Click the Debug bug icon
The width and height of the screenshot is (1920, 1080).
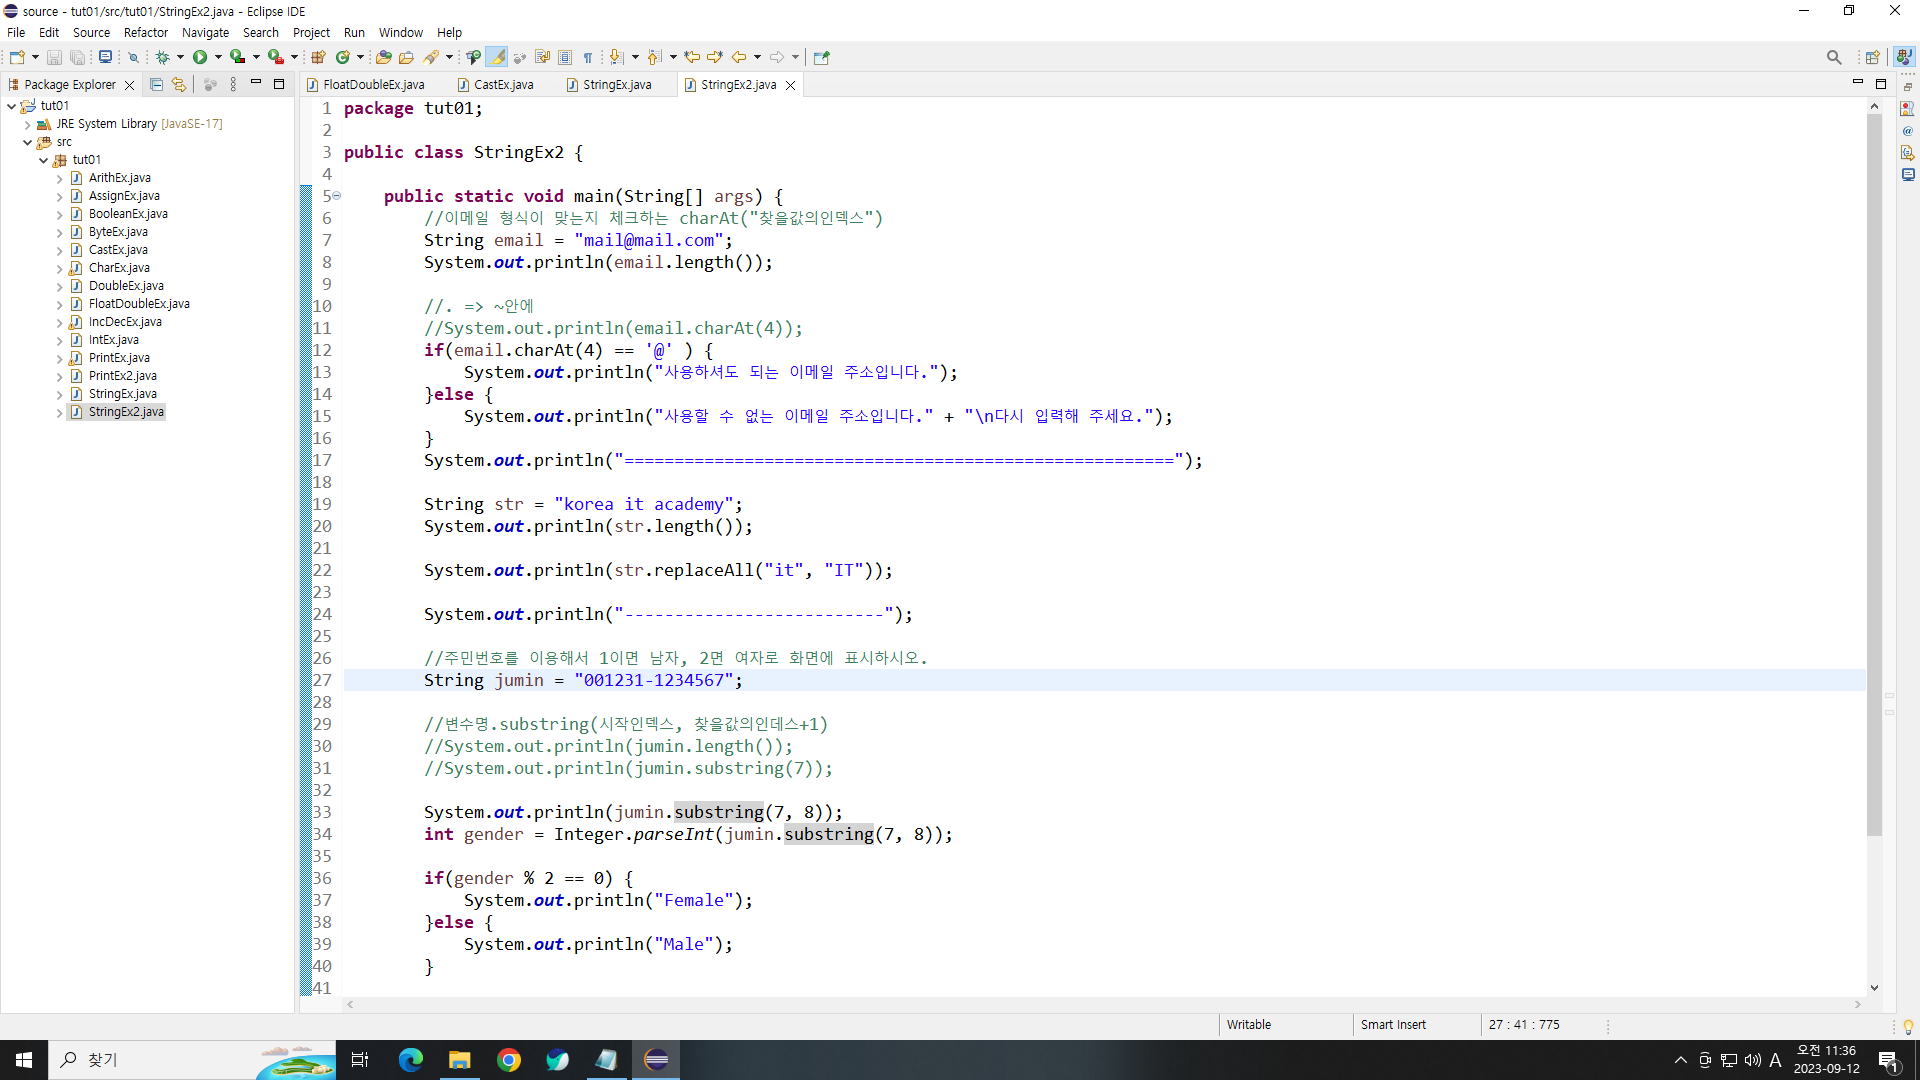tap(162, 57)
